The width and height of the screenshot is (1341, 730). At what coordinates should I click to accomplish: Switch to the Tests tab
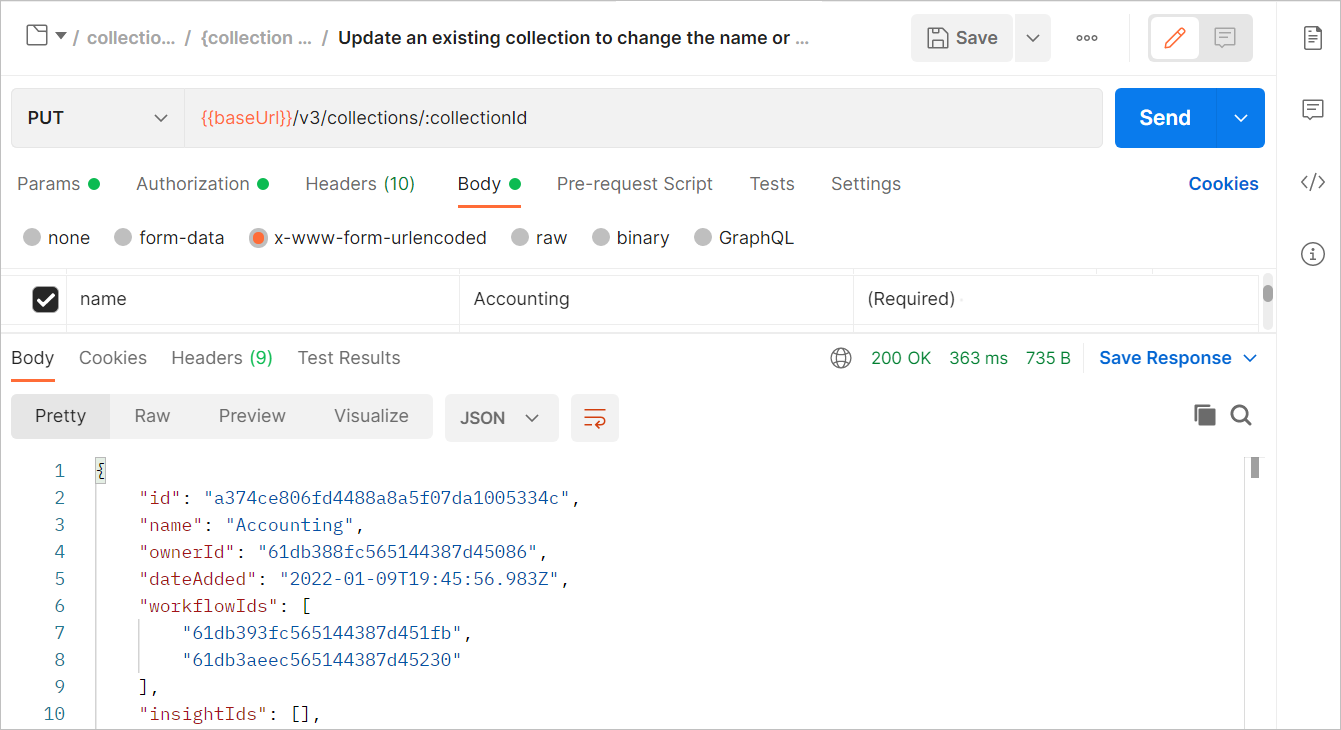tap(771, 184)
